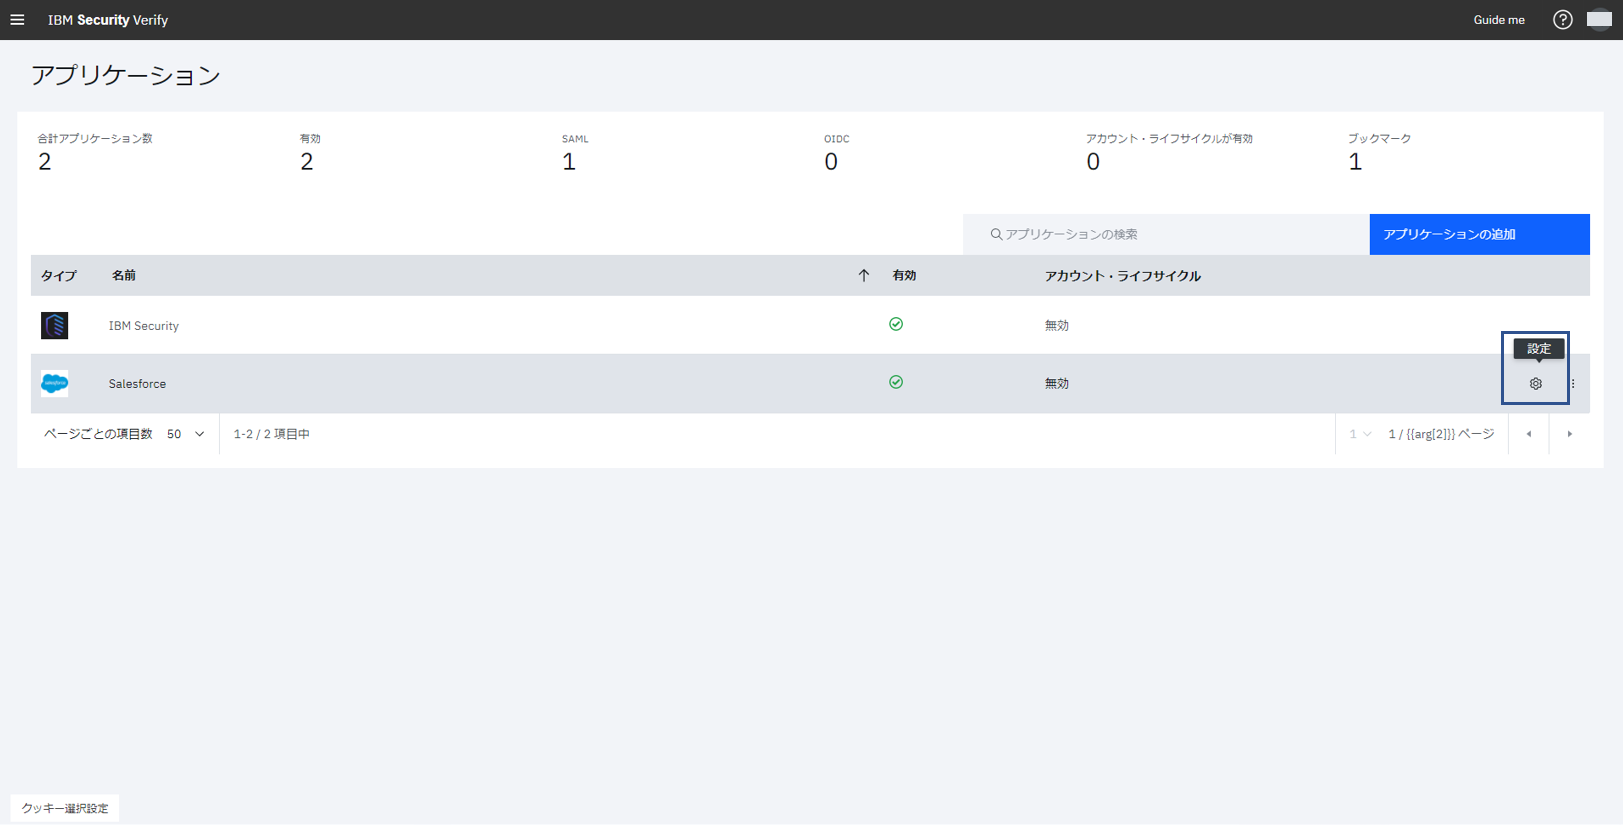Viewport: 1623px width, 825px height.
Task: Open the hamburger navigation menu
Action: pyautogui.click(x=17, y=20)
